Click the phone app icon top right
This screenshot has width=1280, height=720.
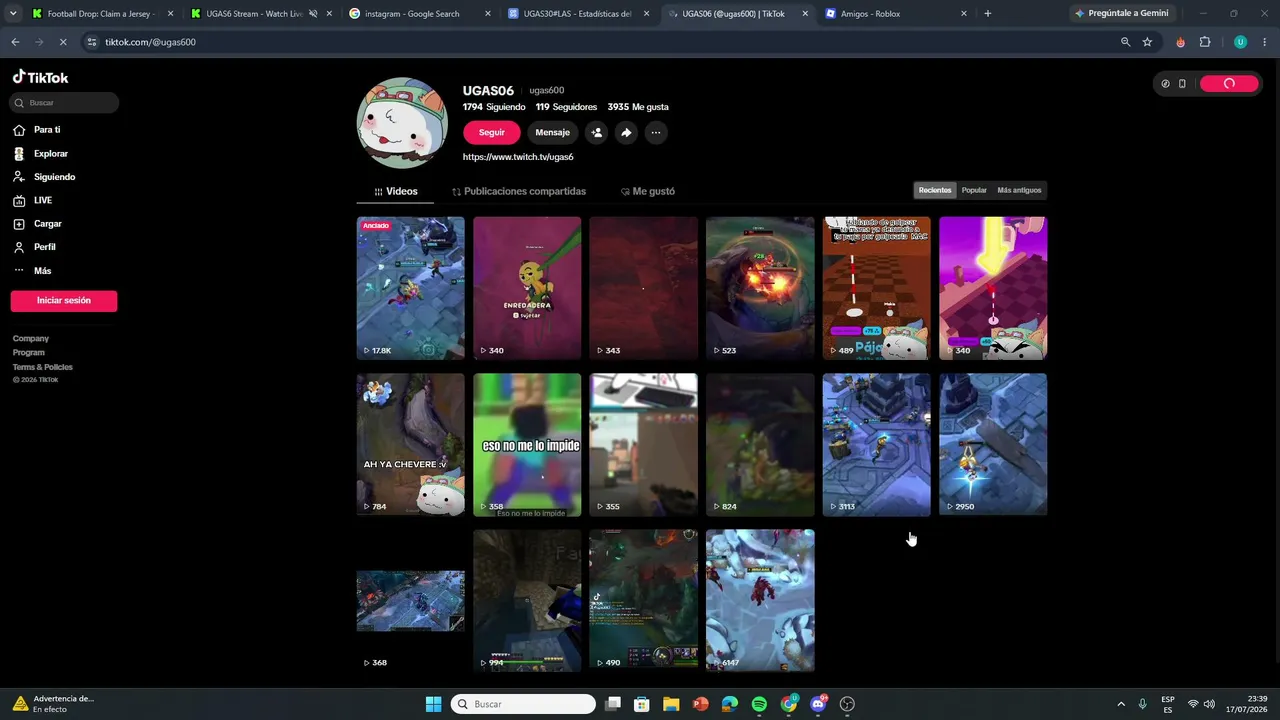point(1182,84)
